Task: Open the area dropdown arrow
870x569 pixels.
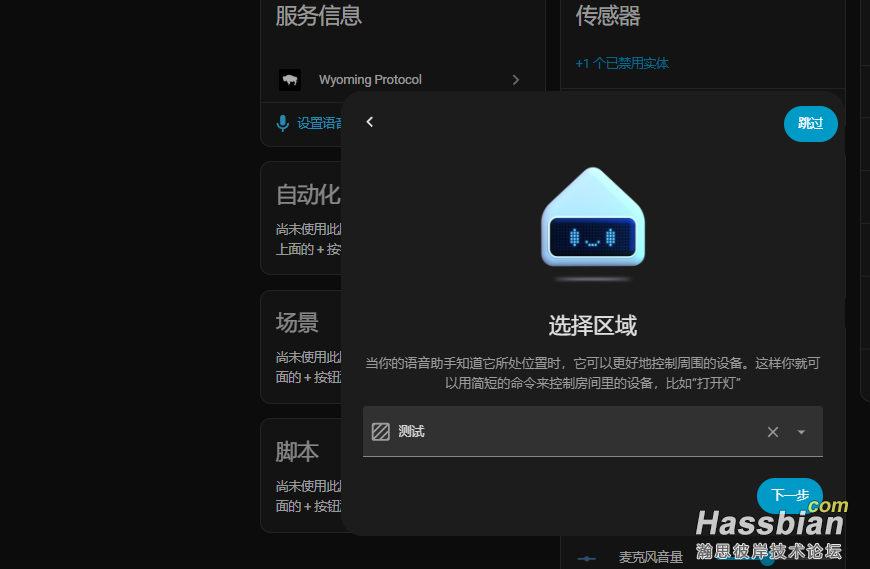Action: coord(801,432)
